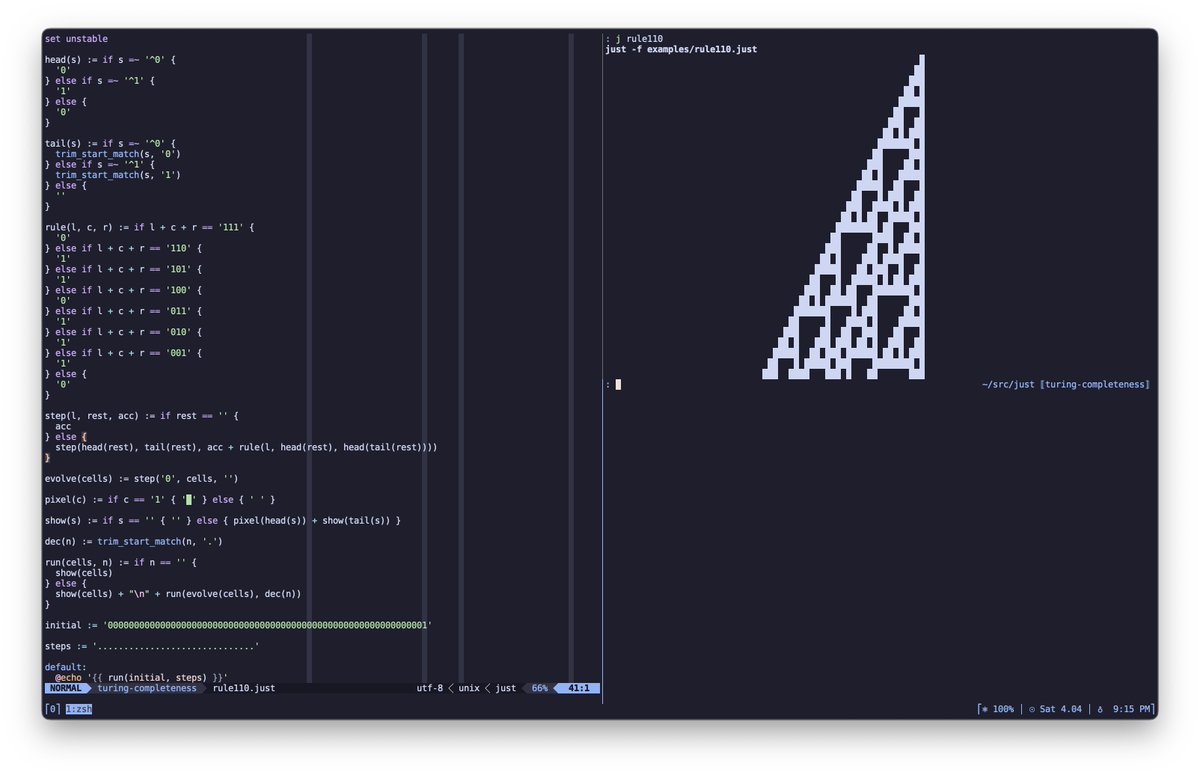
Task: Click the 'initial :=' zeros string line
Action: [238, 626]
